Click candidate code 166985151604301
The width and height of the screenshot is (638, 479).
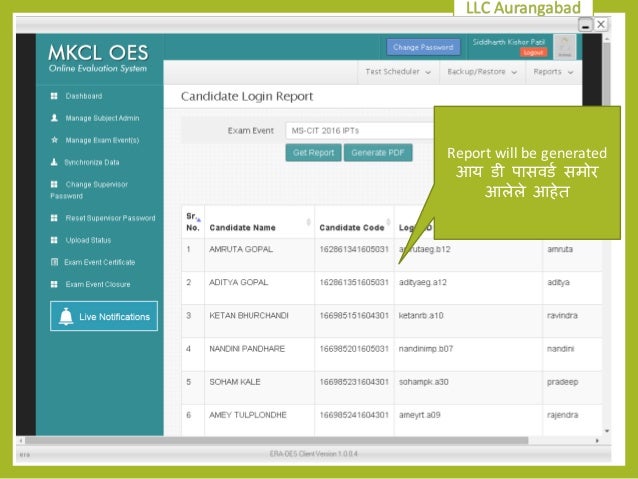354,315
